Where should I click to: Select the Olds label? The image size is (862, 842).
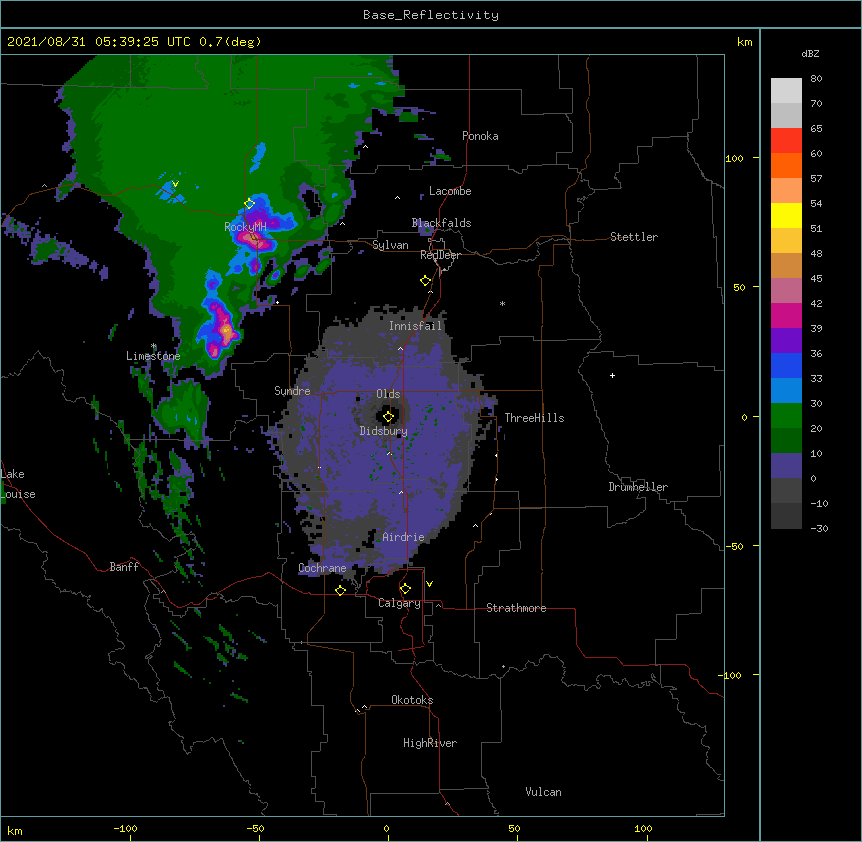pyautogui.click(x=388, y=394)
